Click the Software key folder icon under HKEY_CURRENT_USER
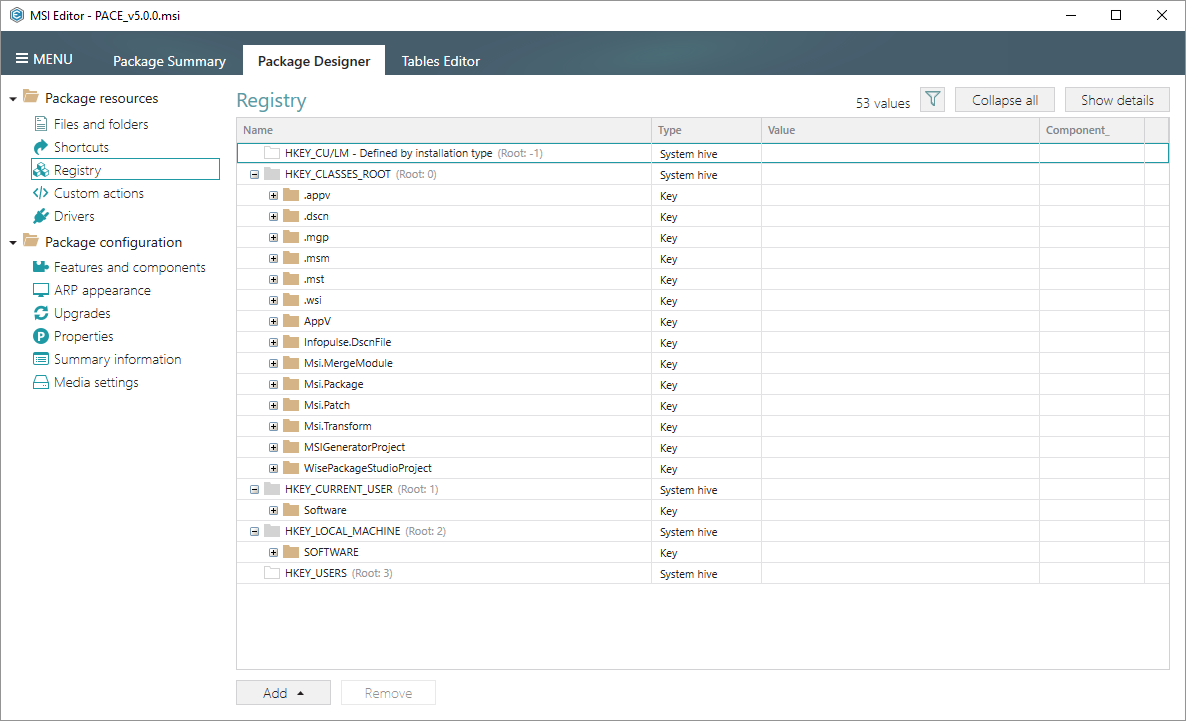This screenshot has width=1186, height=721. 291,510
